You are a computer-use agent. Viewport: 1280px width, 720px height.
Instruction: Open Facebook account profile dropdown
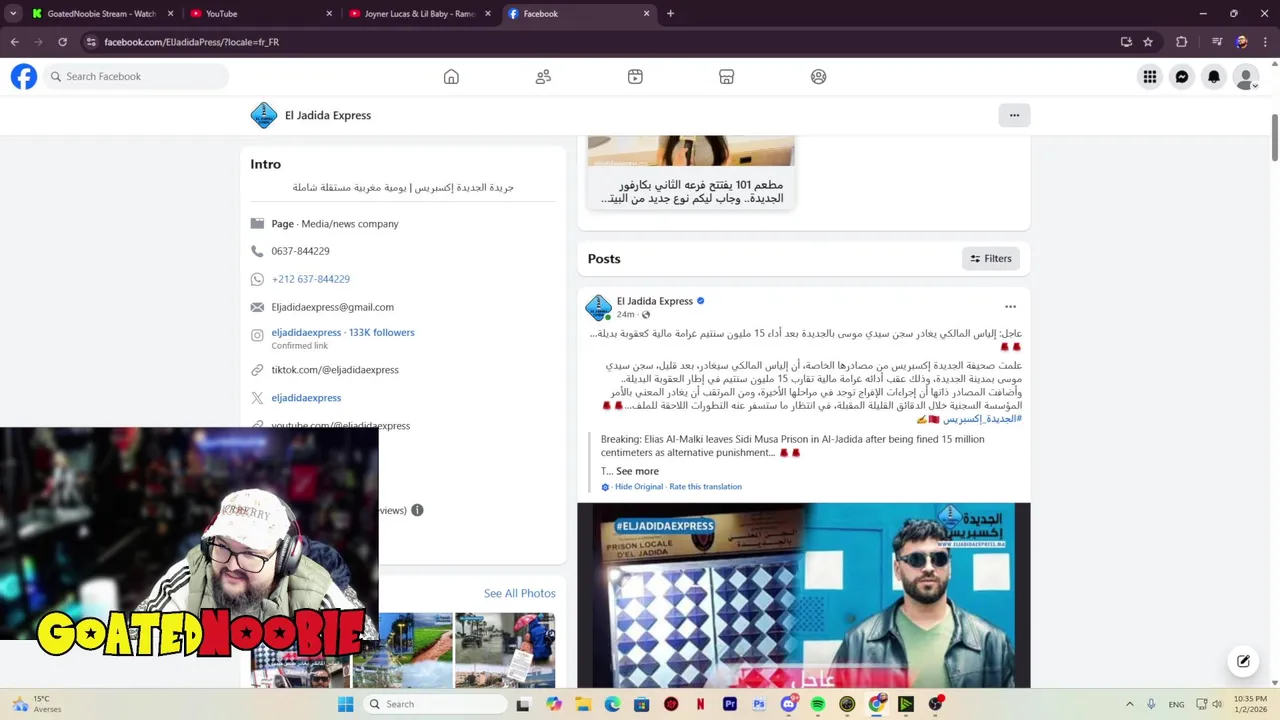tap(1246, 76)
